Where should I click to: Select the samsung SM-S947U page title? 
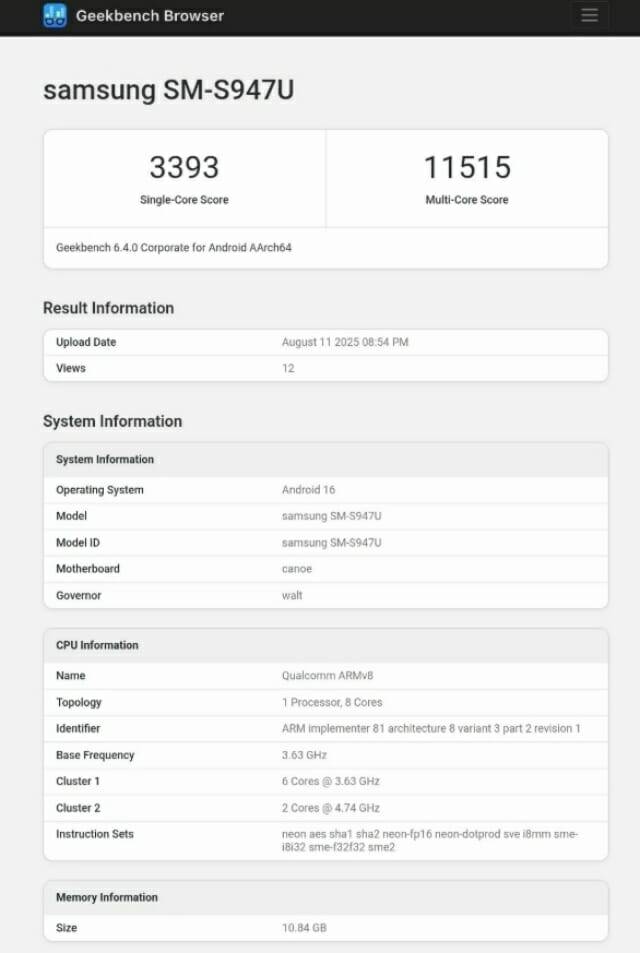tap(168, 90)
